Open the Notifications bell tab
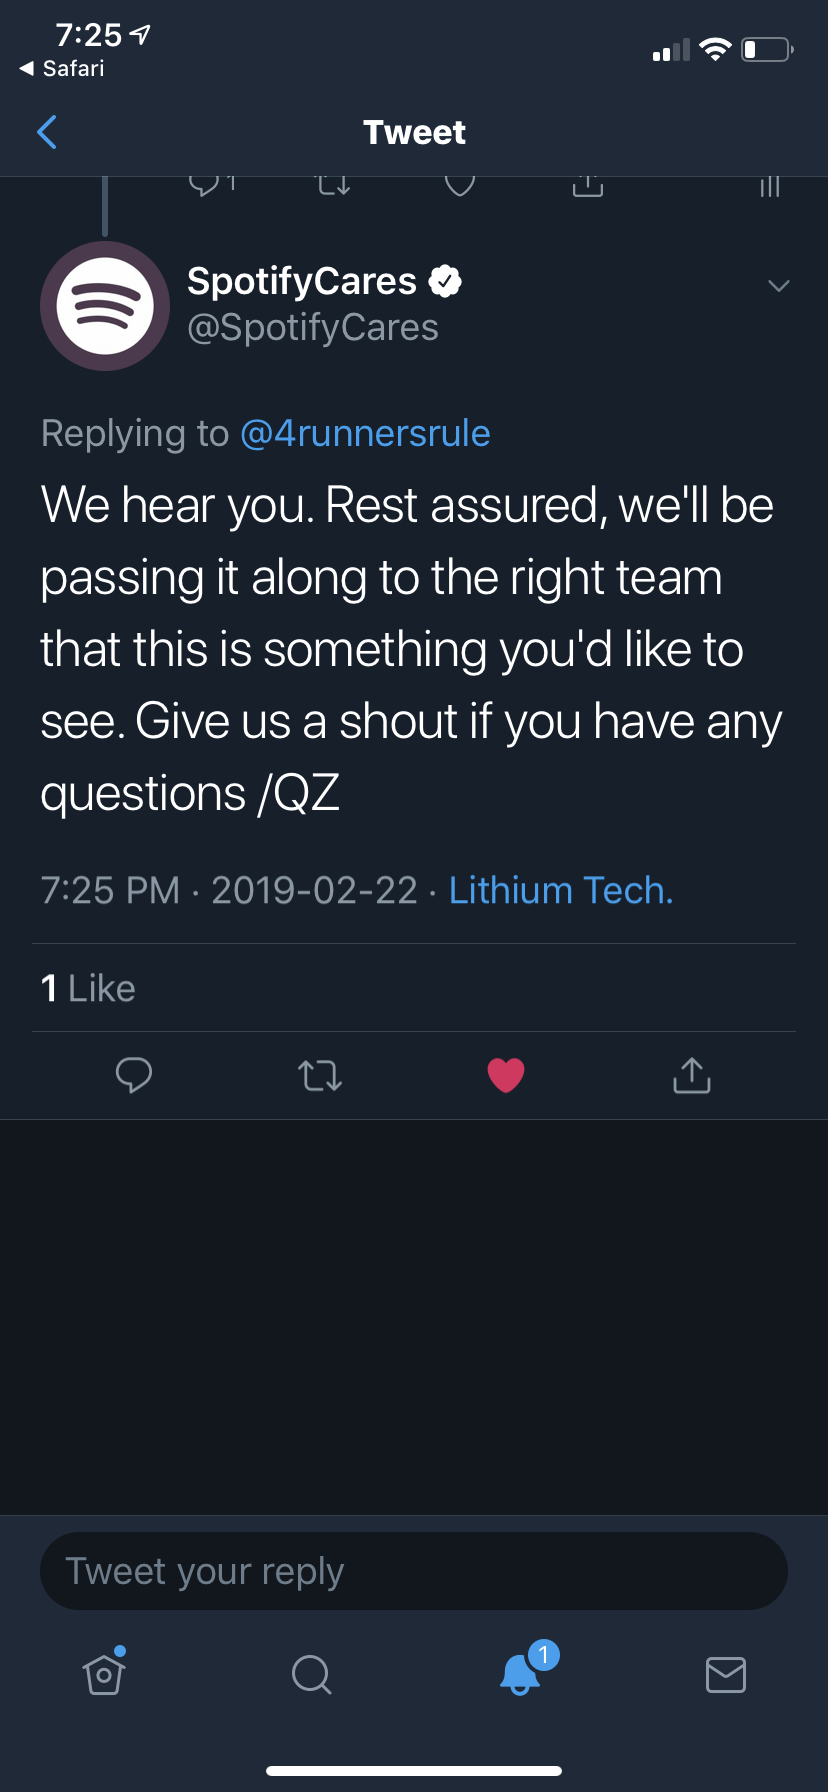Screen dimensions: 828x1792 [x=520, y=1673]
